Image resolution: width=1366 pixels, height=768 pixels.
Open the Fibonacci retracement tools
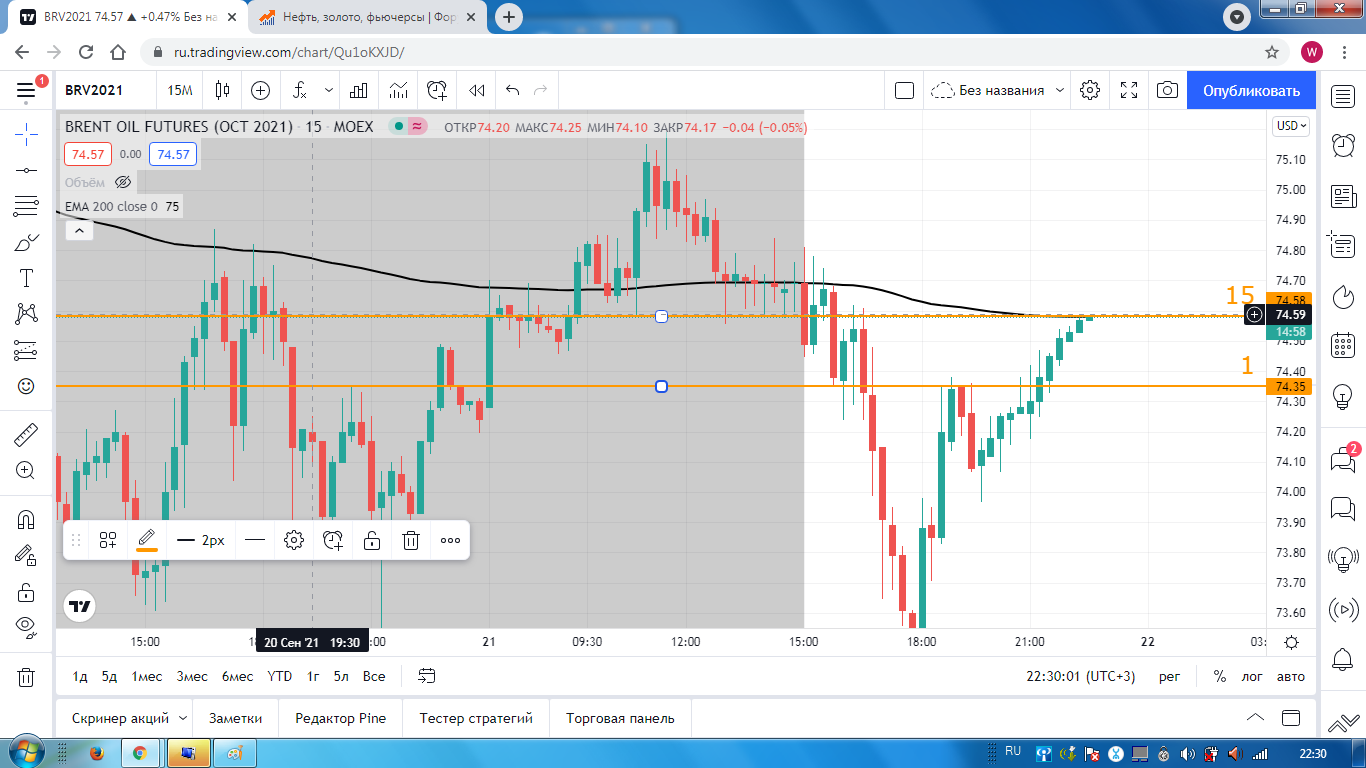[x=26, y=206]
